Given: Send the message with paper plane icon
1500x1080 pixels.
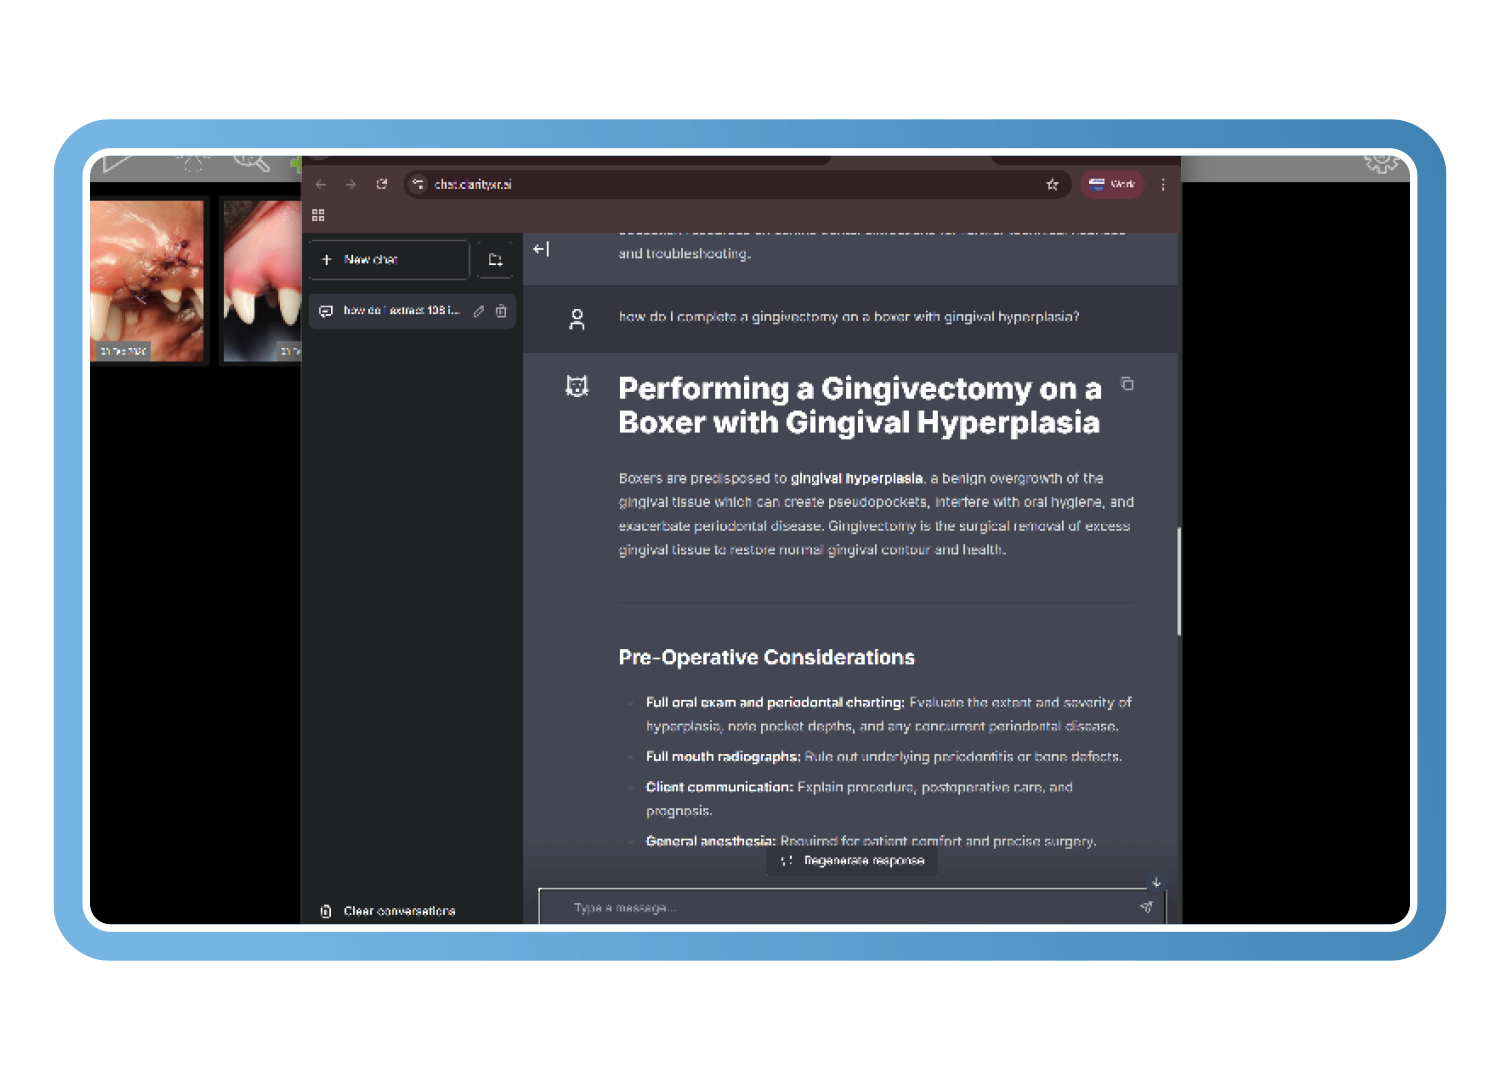Looking at the screenshot, I should pyautogui.click(x=1146, y=907).
